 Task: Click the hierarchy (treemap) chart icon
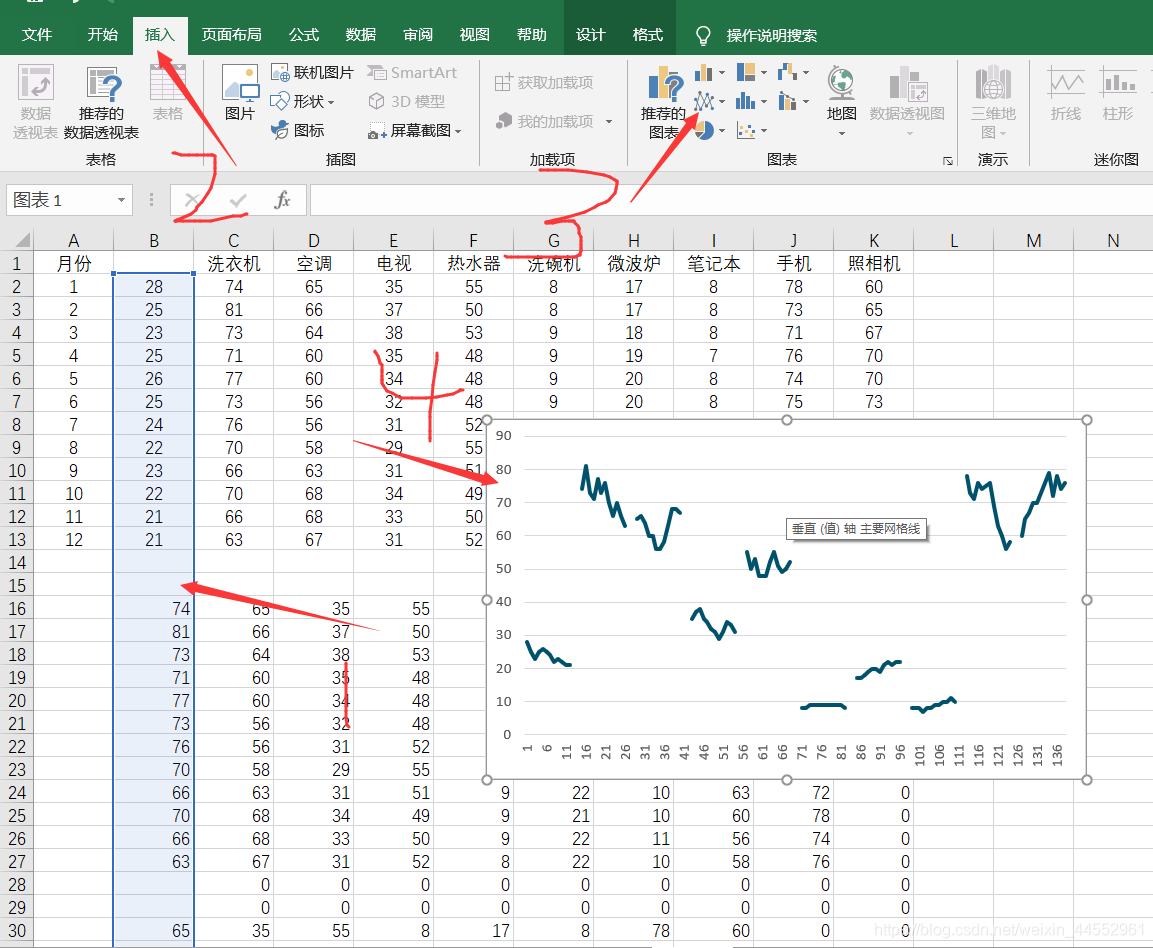746,72
